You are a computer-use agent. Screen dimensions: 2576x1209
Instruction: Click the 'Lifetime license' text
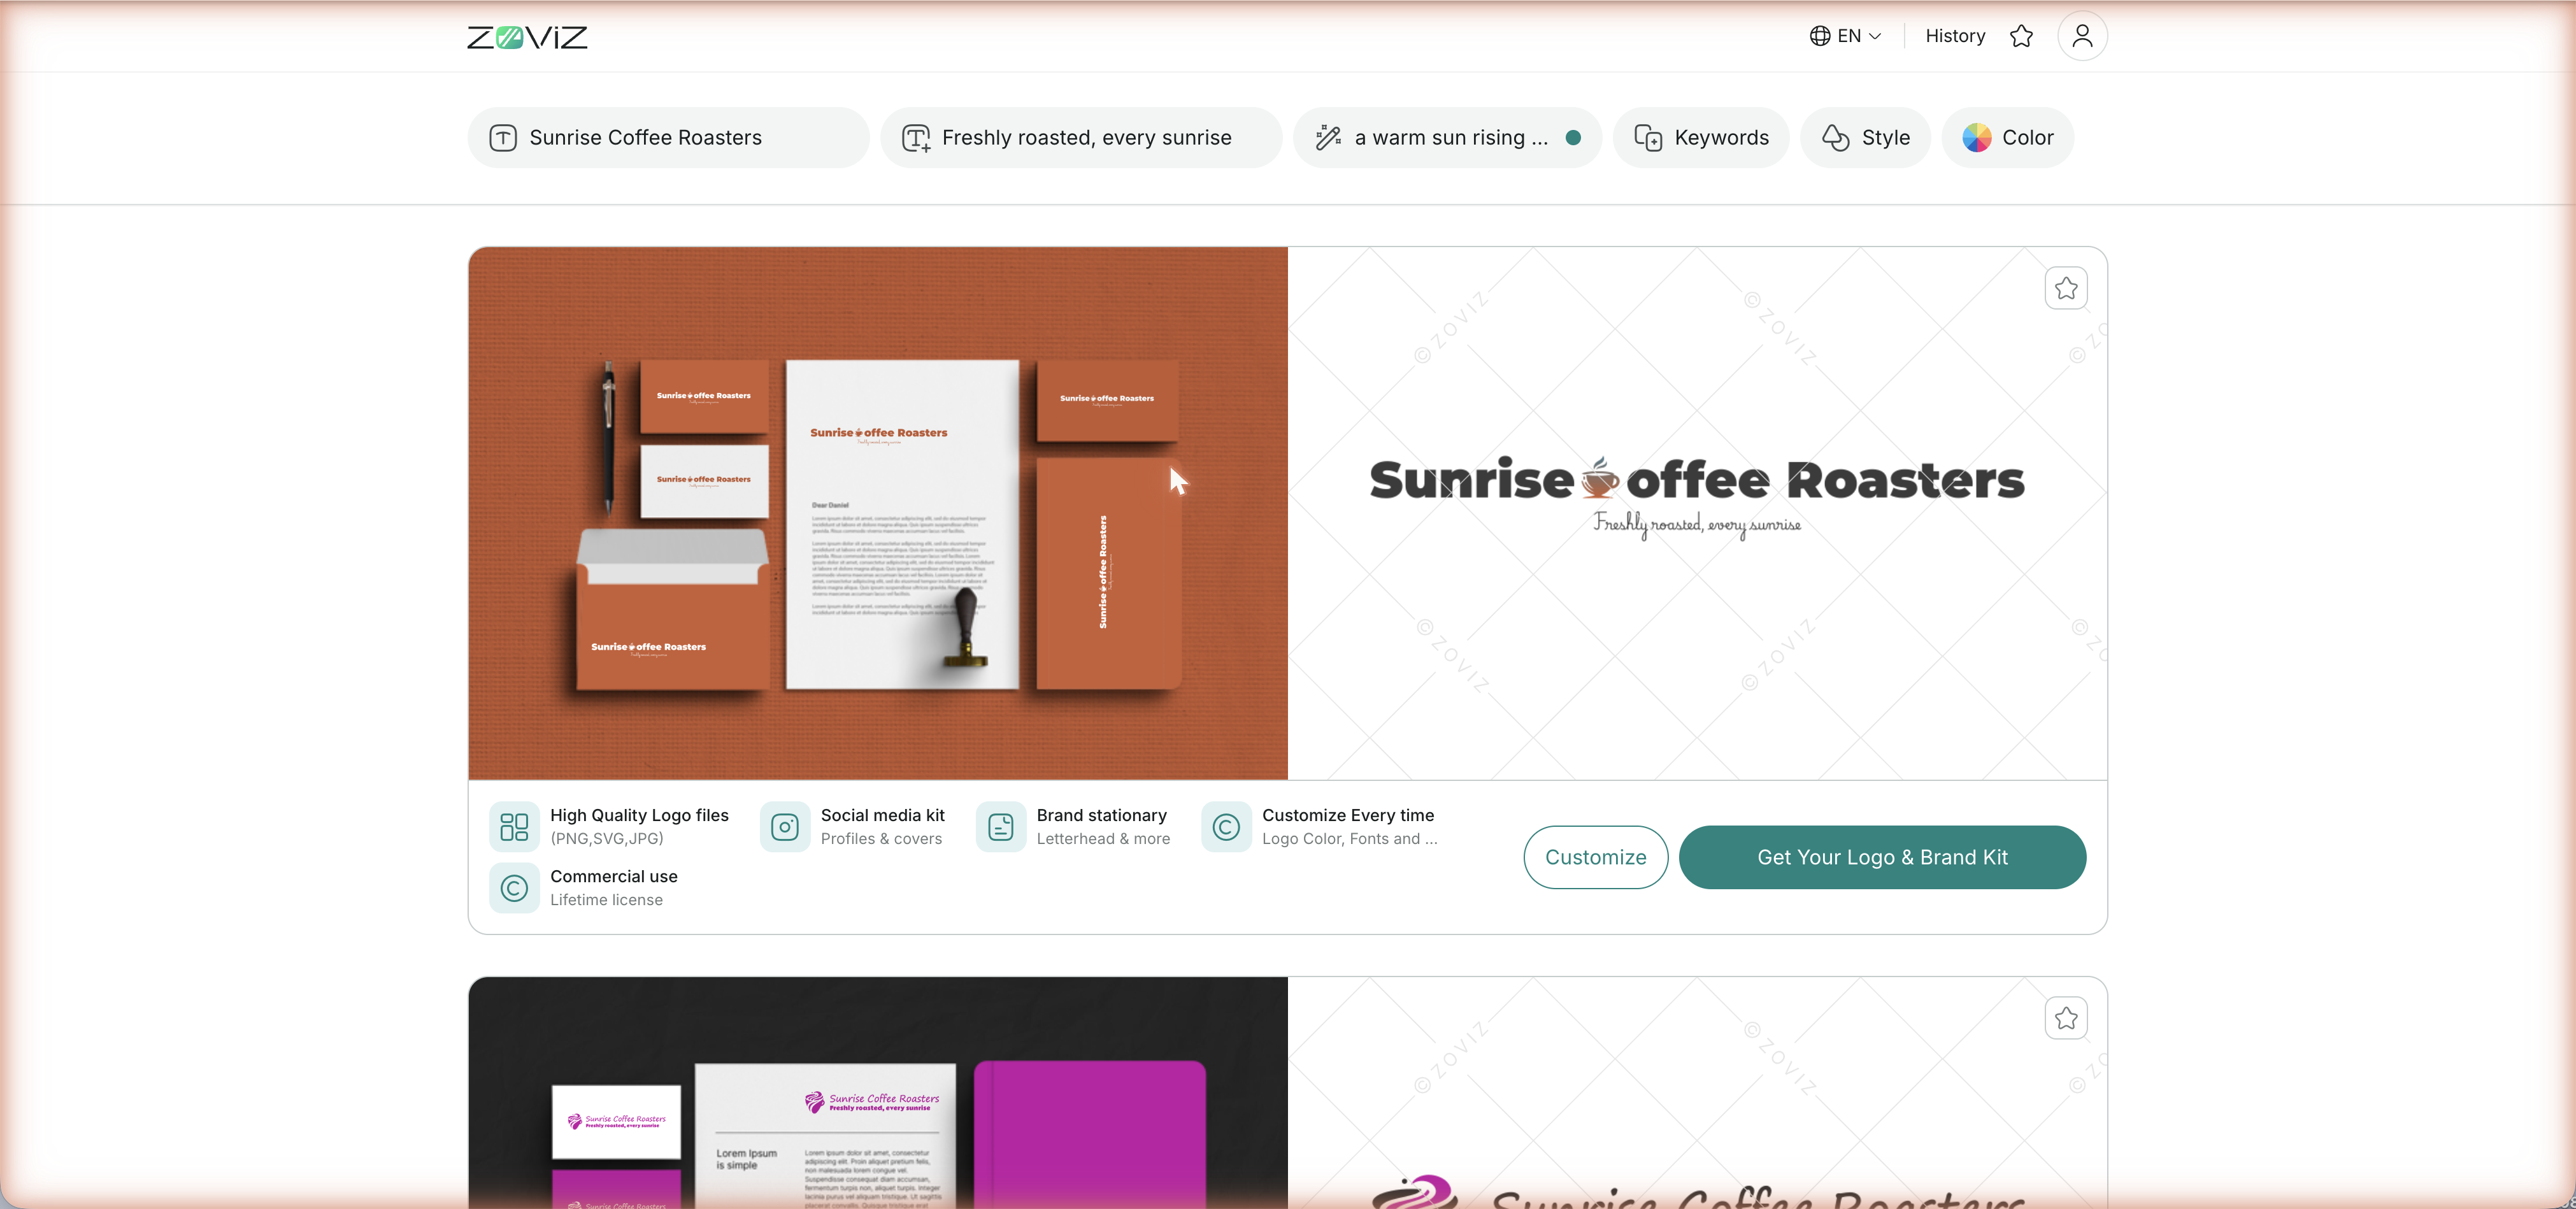[606, 900]
